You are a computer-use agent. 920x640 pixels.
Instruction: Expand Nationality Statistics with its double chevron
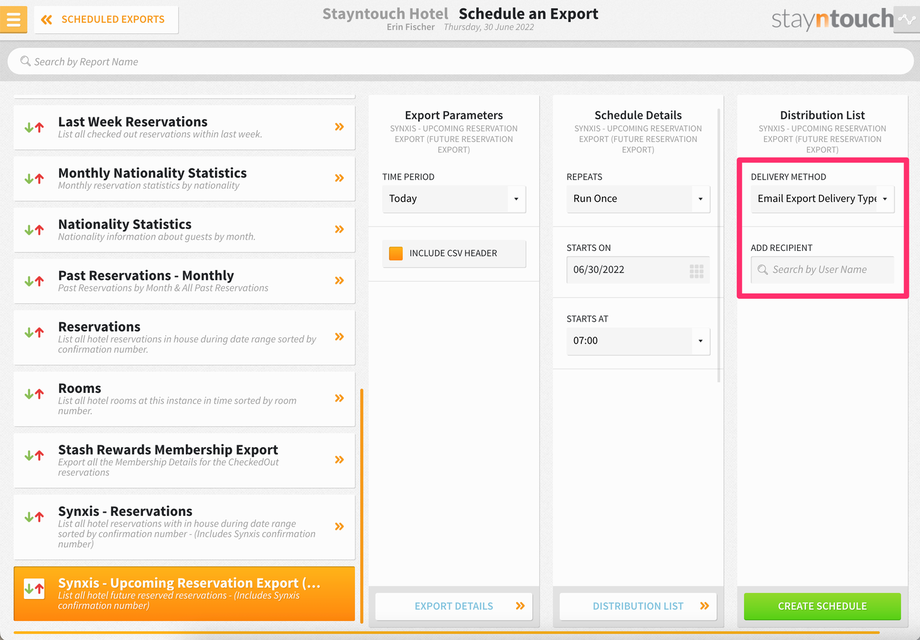(x=339, y=229)
